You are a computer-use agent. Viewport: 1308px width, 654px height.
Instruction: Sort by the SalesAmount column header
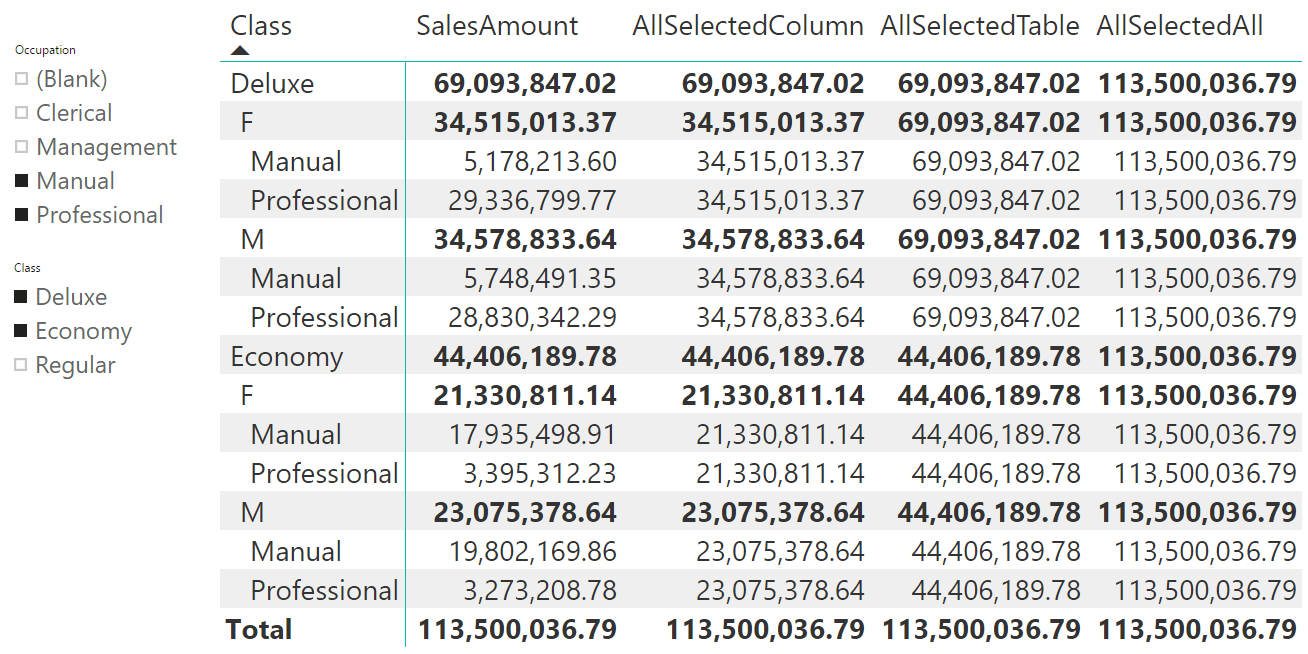(497, 26)
